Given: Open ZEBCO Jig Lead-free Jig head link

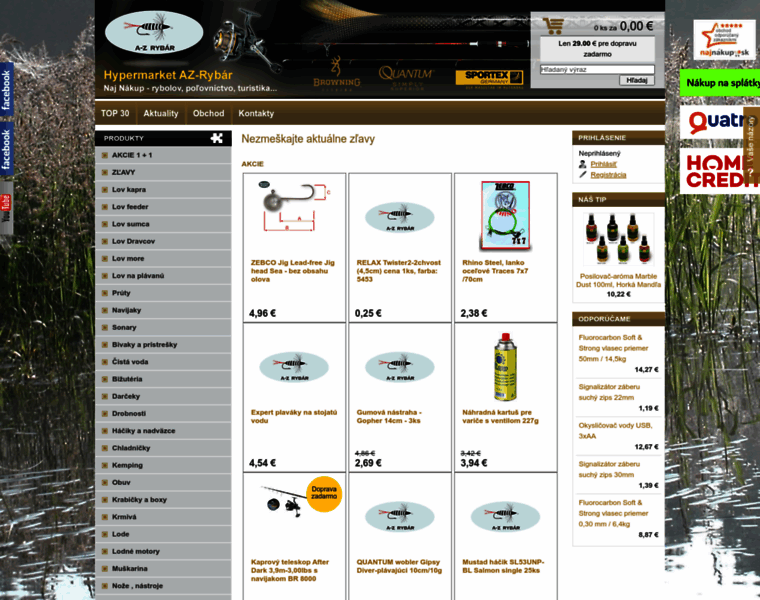Looking at the screenshot, I should [x=293, y=270].
